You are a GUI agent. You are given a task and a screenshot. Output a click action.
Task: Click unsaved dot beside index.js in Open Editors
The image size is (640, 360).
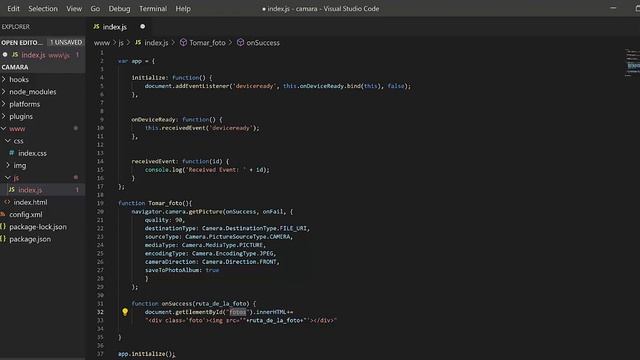pyautogui.click(x=5, y=55)
